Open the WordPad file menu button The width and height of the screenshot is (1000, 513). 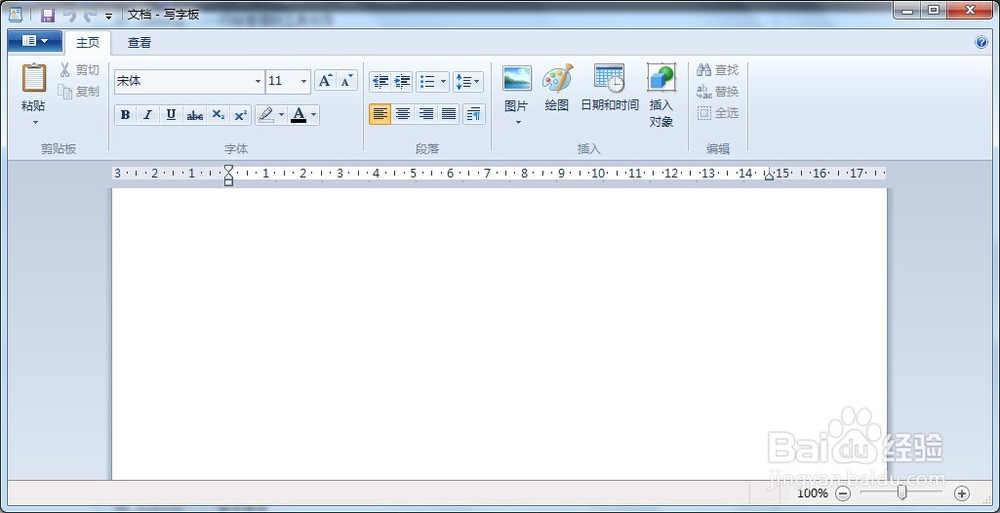point(35,41)
